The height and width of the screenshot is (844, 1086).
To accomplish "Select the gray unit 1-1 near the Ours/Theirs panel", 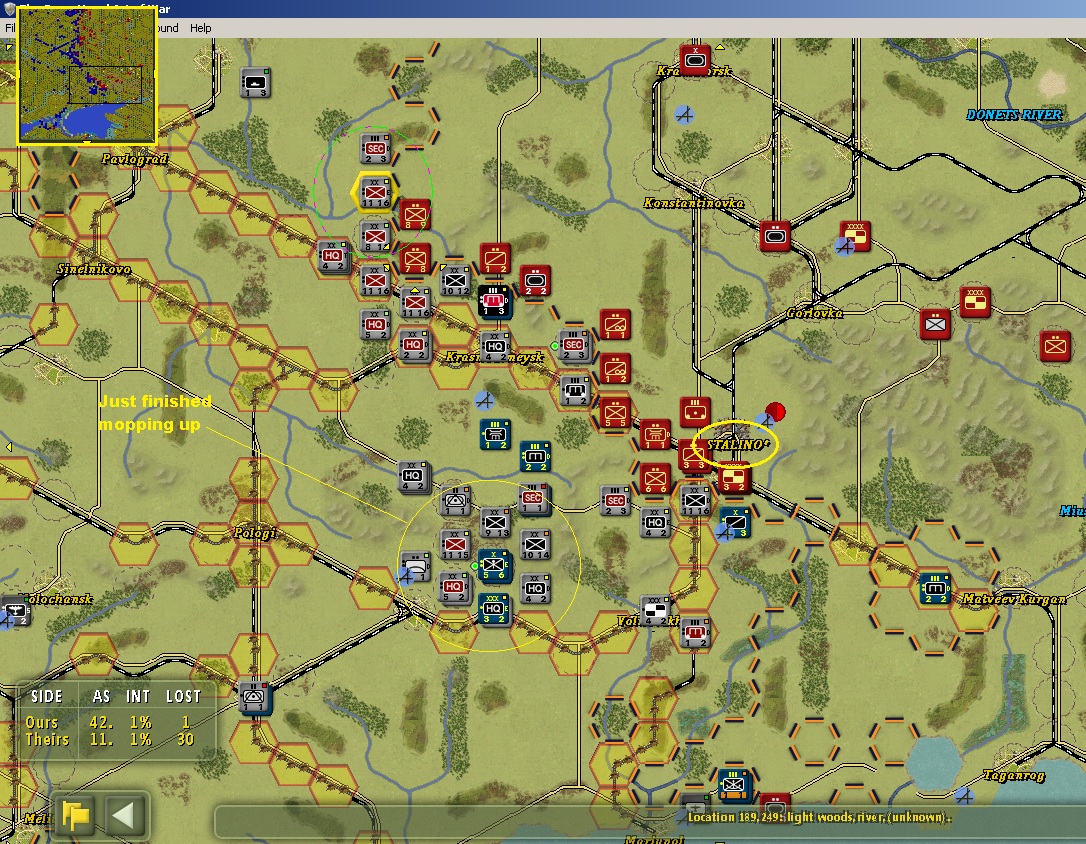I will pyautogui.click(x=255, y=697).
